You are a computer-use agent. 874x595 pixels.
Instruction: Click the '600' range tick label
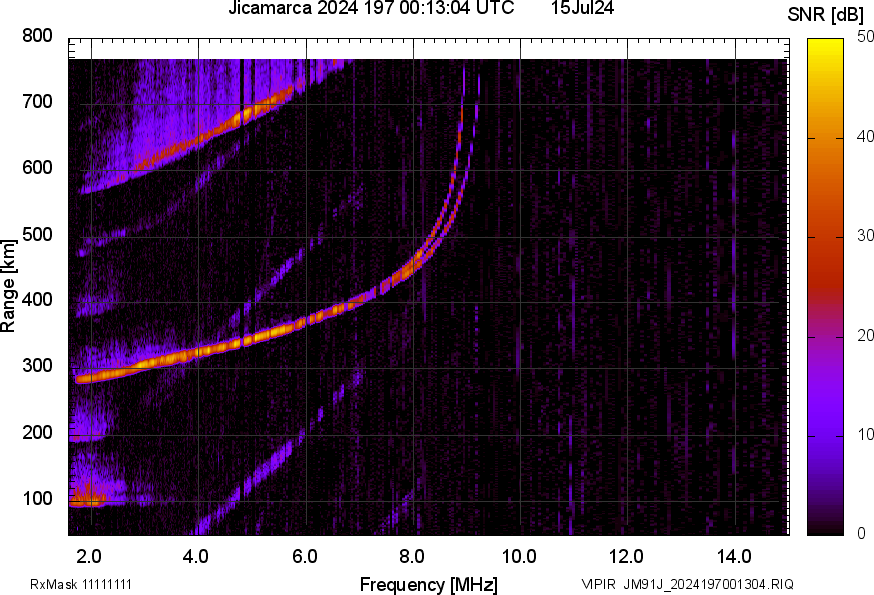37,168
